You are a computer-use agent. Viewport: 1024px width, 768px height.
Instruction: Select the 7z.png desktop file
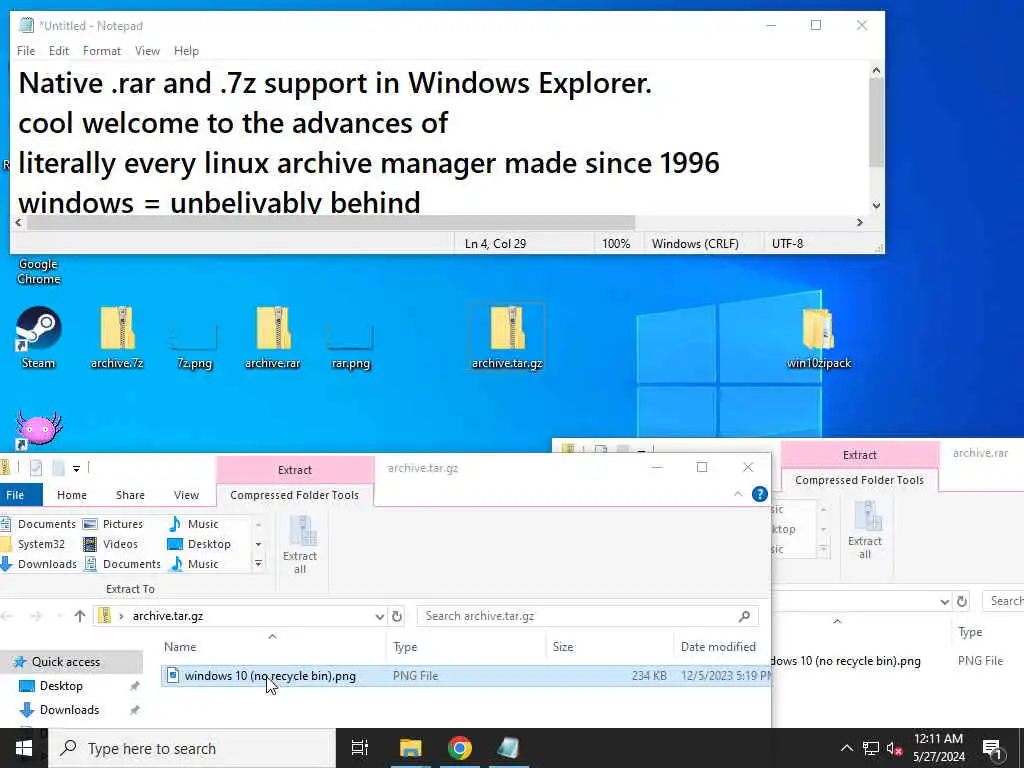[x=195, y=346]
